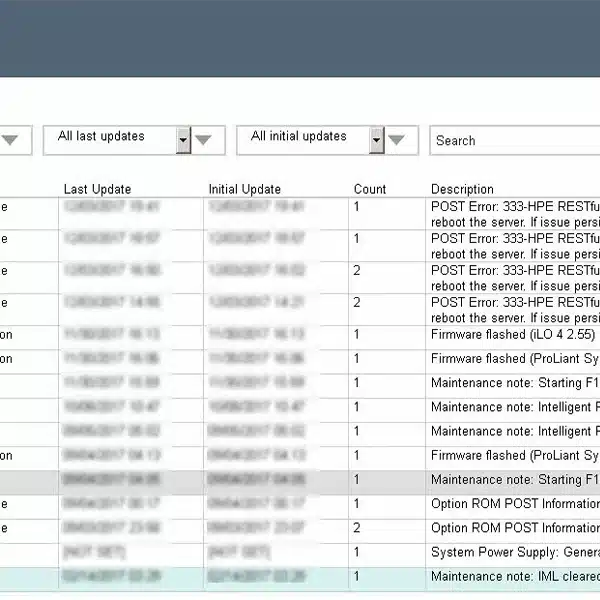Viewport: 600px width, 600px height.
Task: Click the small arrow button inside All initial updates
Action: coord(376,141)
